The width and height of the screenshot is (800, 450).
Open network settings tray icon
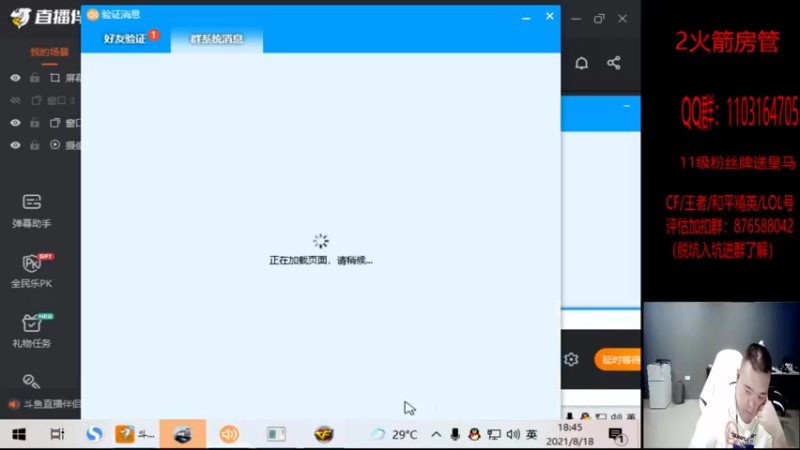[493, 435]
